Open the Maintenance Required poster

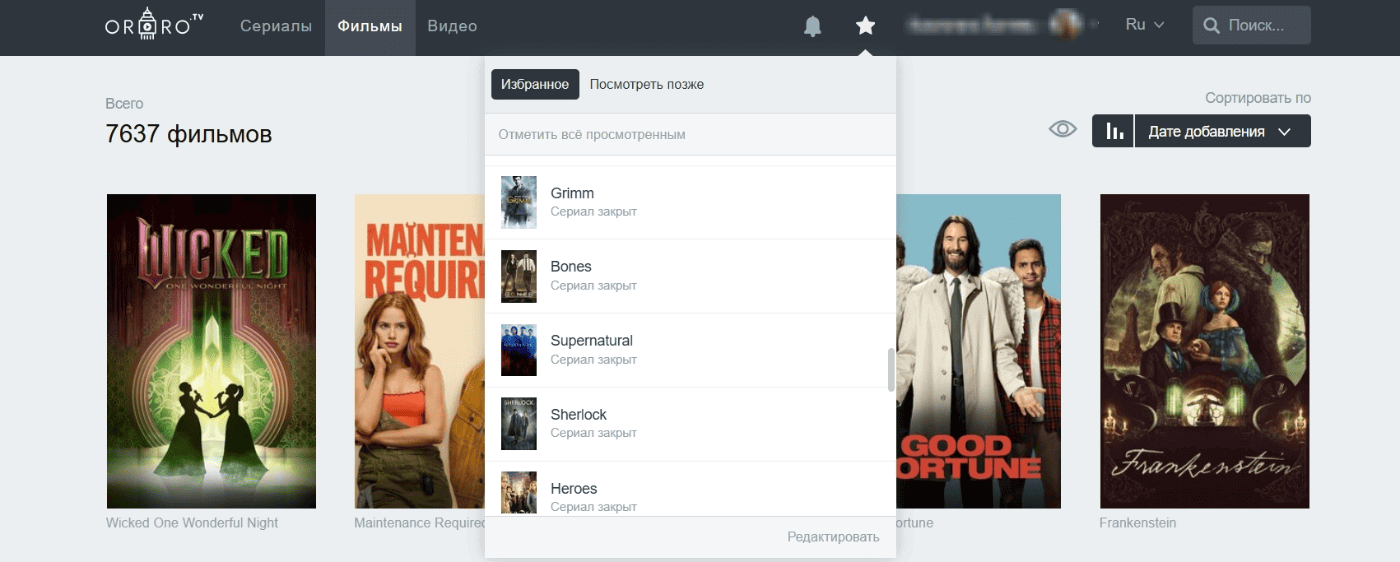coord(419,351)
